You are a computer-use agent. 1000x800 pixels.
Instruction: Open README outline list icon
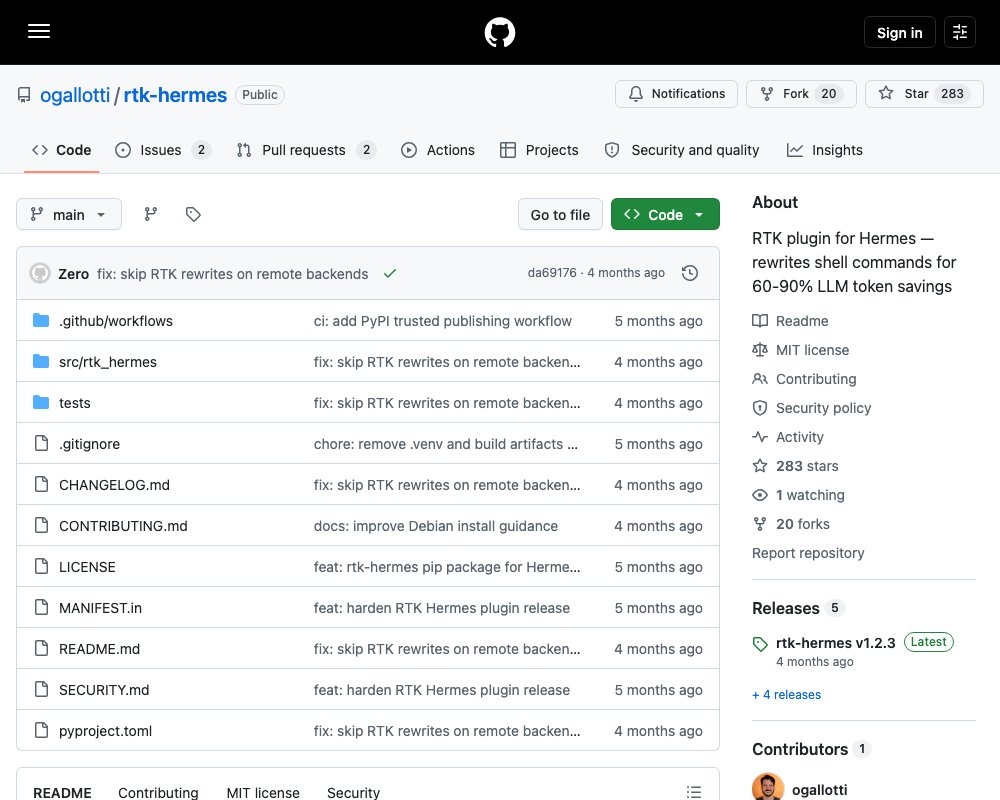[694, 792]
